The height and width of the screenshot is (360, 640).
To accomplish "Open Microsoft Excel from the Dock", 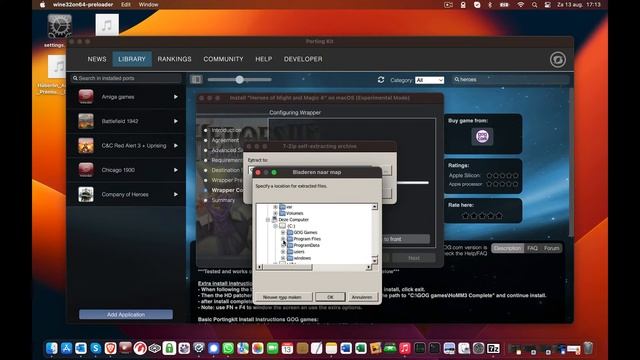I will click(x=361, y=348).
